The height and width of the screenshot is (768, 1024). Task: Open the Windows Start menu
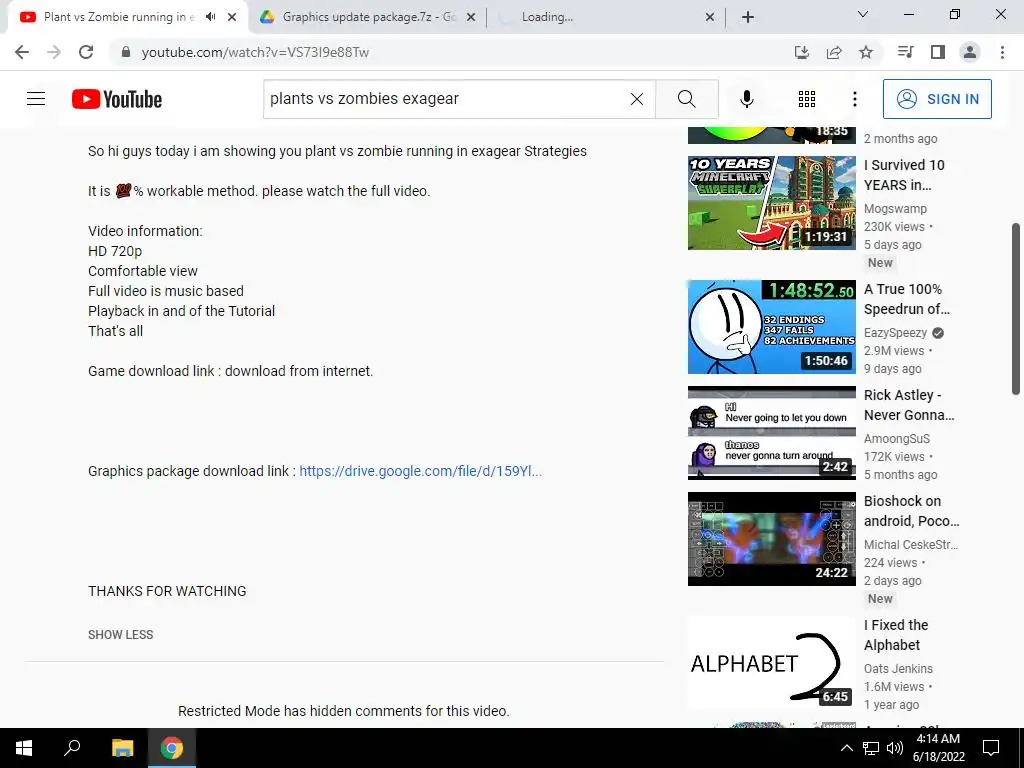coord(24,748)
